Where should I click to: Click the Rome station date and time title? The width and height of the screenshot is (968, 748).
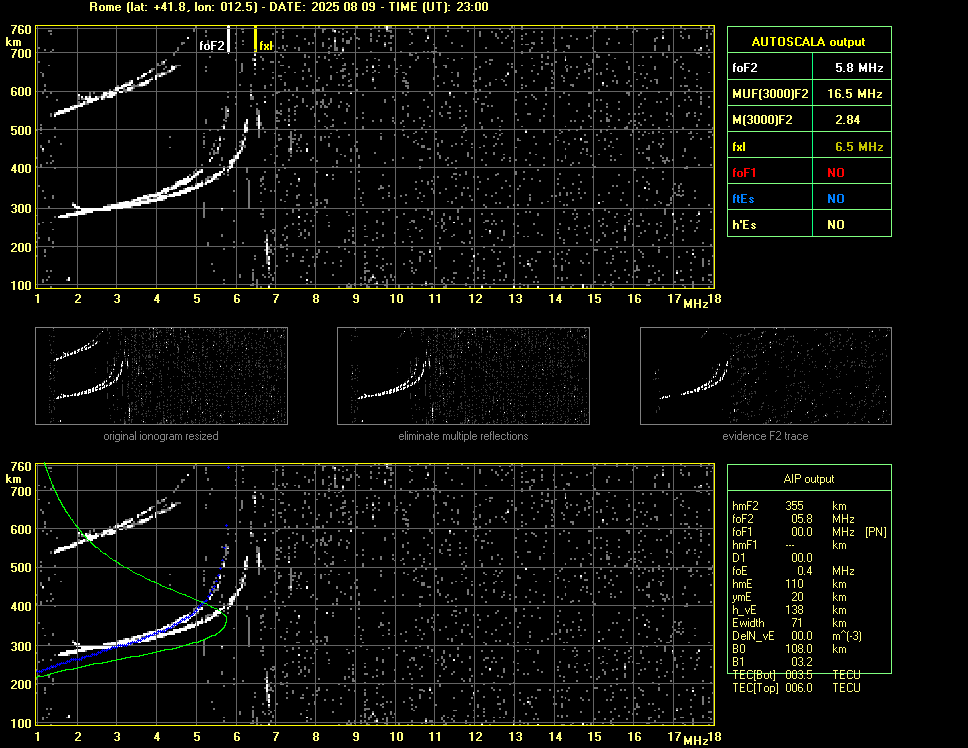tap(289, 7)
